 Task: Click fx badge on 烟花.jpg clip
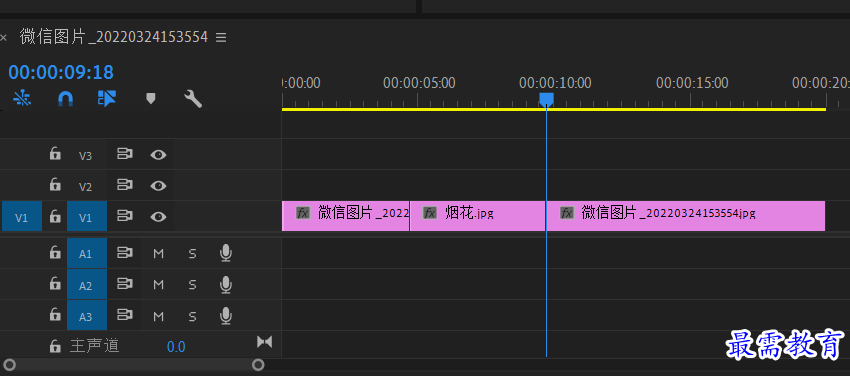pyautogui.click(x=430, y=212)
